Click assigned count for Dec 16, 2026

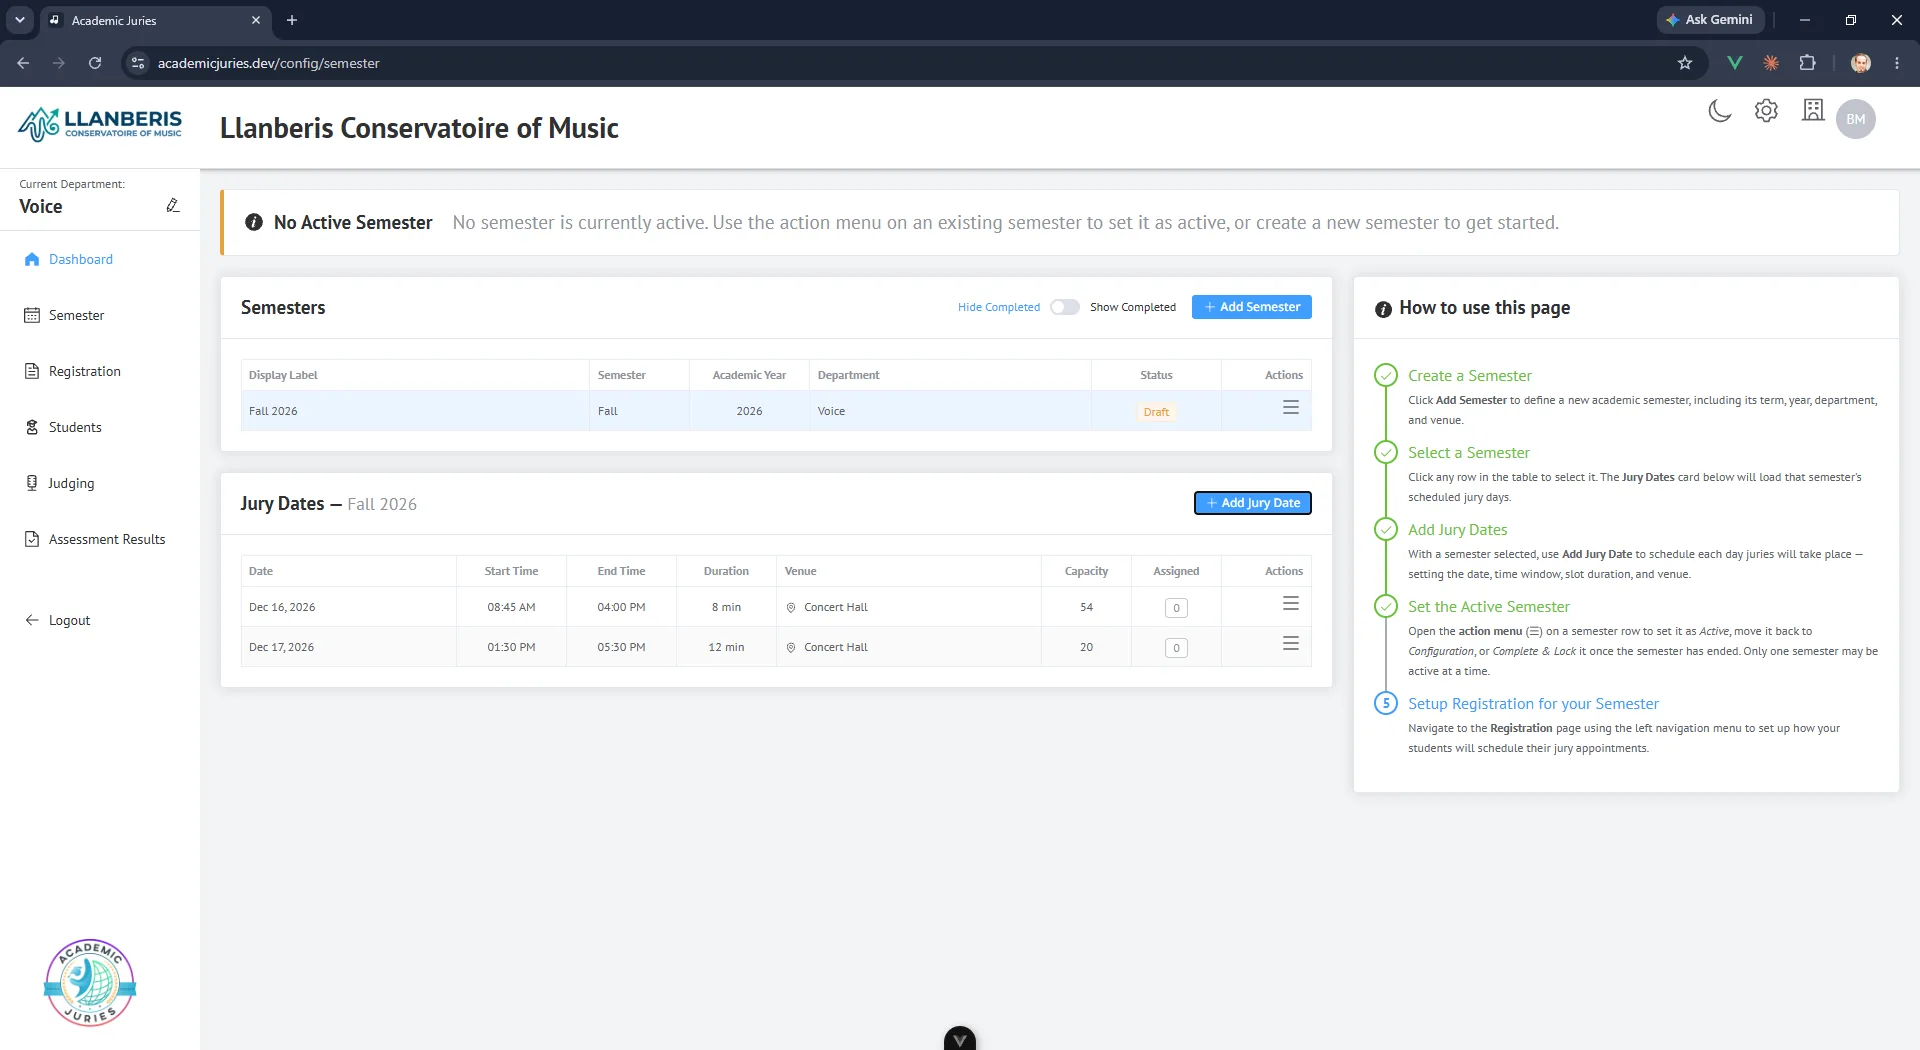1176,608
